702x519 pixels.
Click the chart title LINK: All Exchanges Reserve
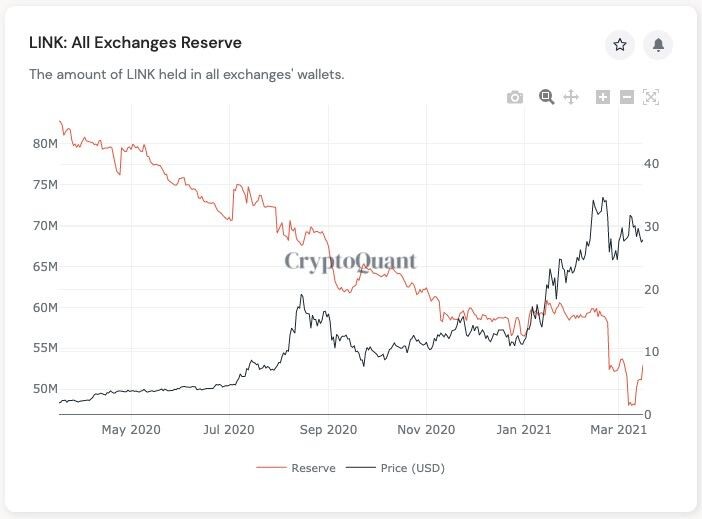[135, 43]
